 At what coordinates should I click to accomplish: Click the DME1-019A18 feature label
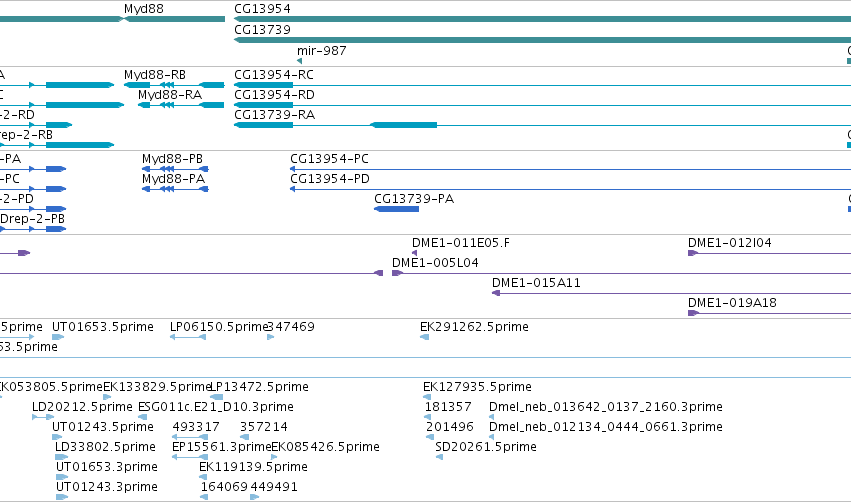(x=732, y=303)
